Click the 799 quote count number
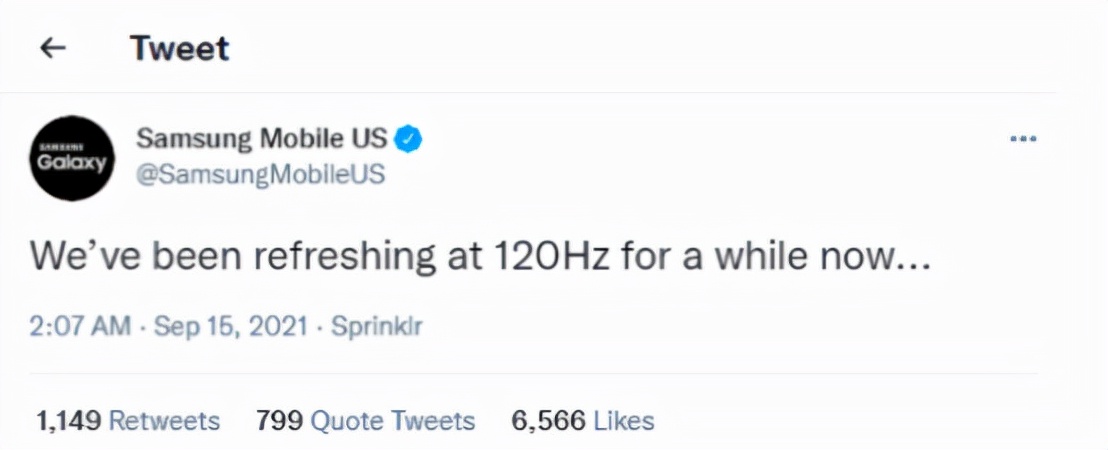The width and height of the screenshot is (1108, 450). (x=279, y=421)
